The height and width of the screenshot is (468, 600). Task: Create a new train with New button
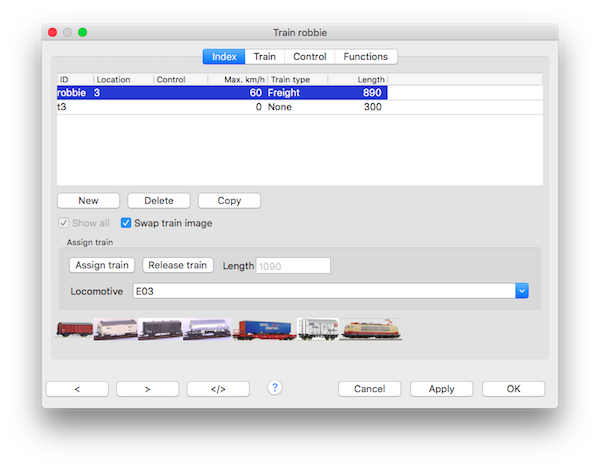(88, 201)
